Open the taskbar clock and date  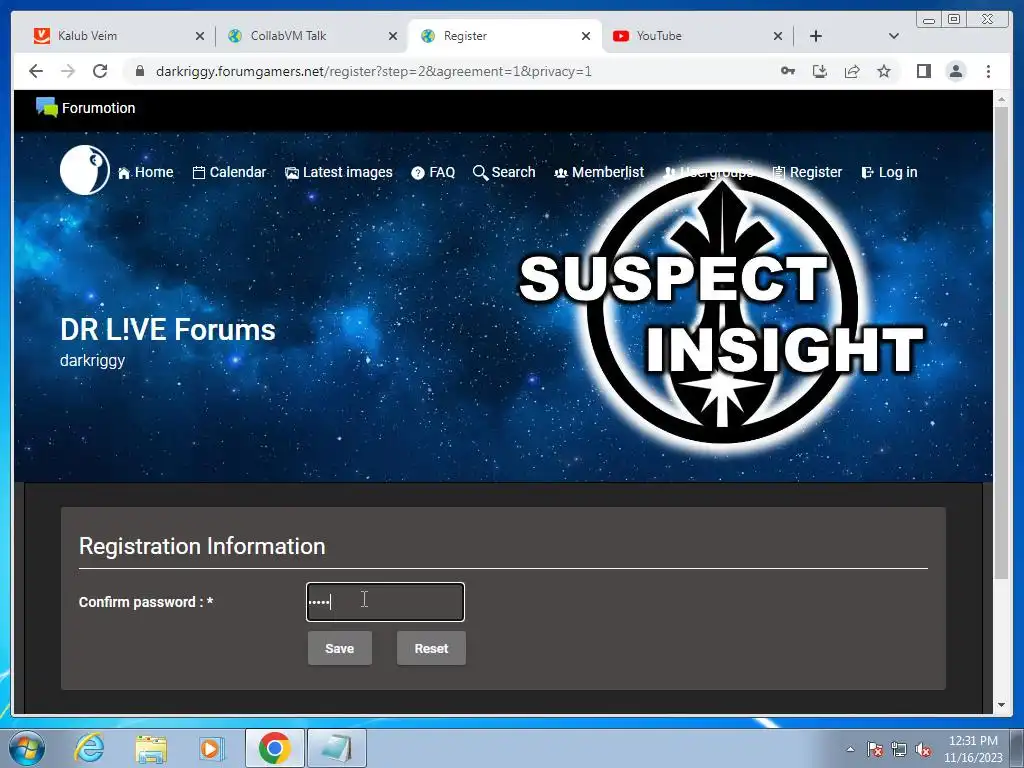pyautogui.click(x=973, y=749)
